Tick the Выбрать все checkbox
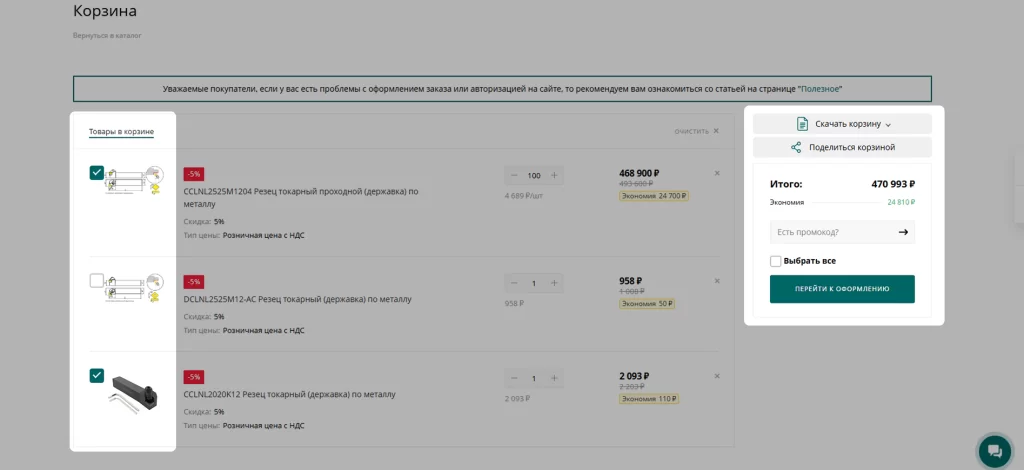 775,261
